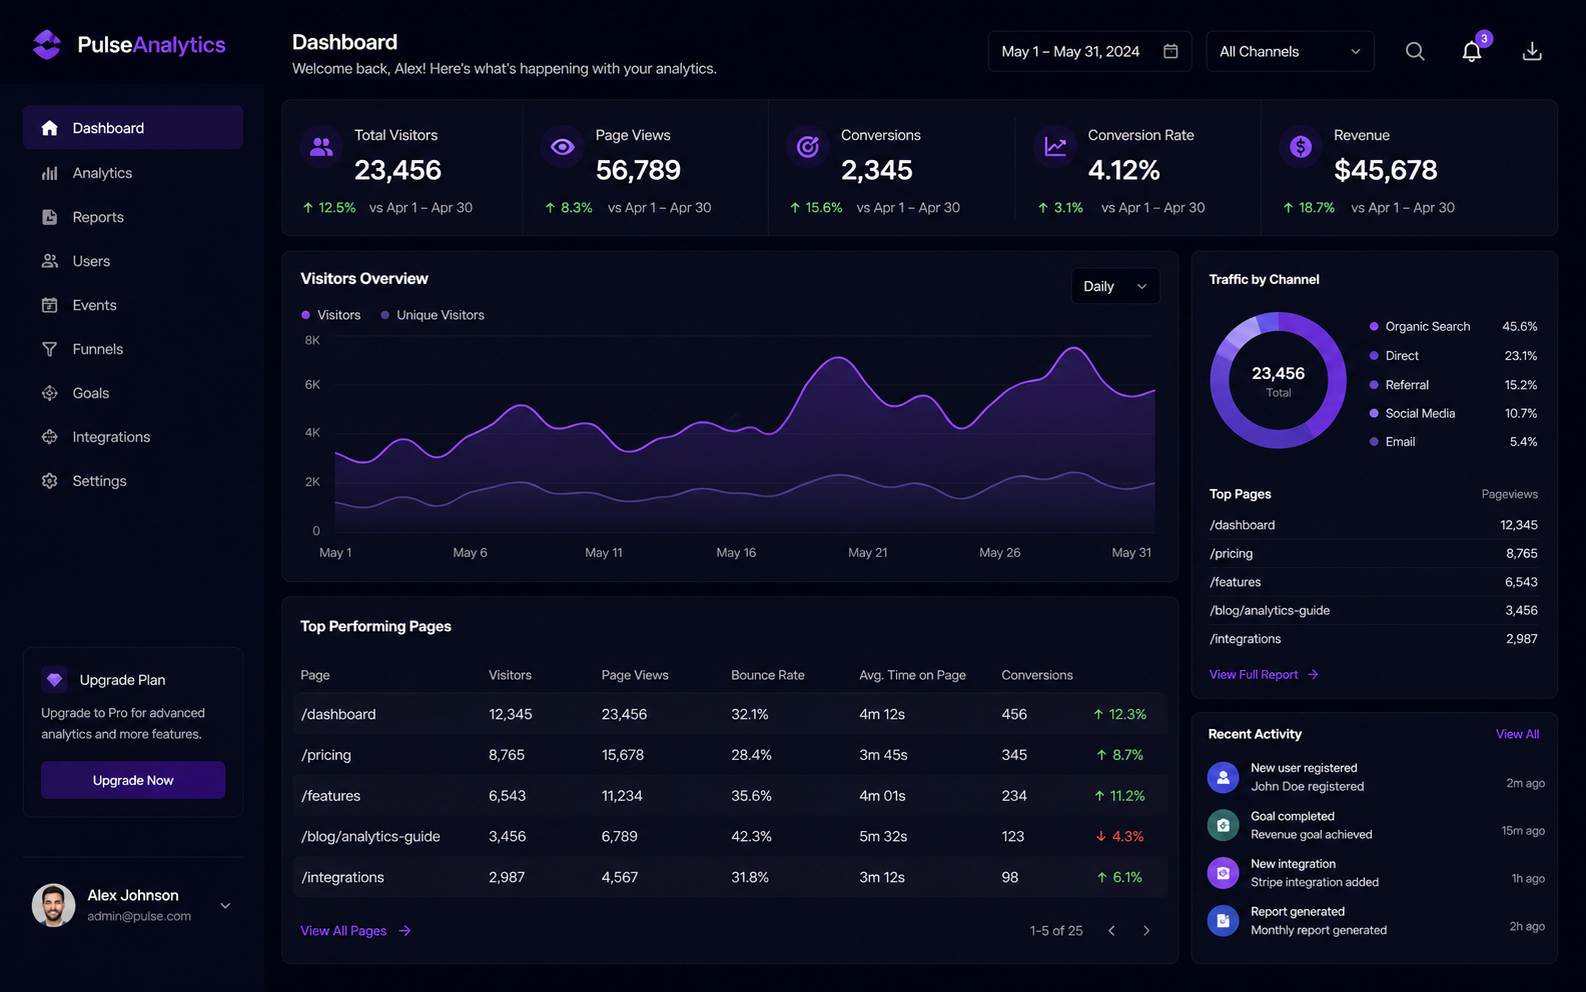Click the donut chart total 23,456

click(1278, 374)
